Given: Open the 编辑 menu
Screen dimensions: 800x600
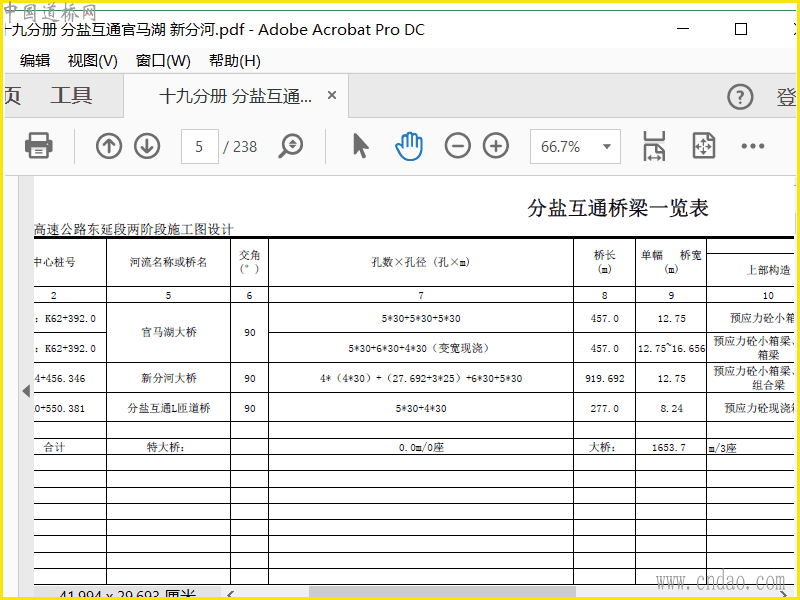Looking at the screenshot, I should pyautogui.click(x=35, y=61).
